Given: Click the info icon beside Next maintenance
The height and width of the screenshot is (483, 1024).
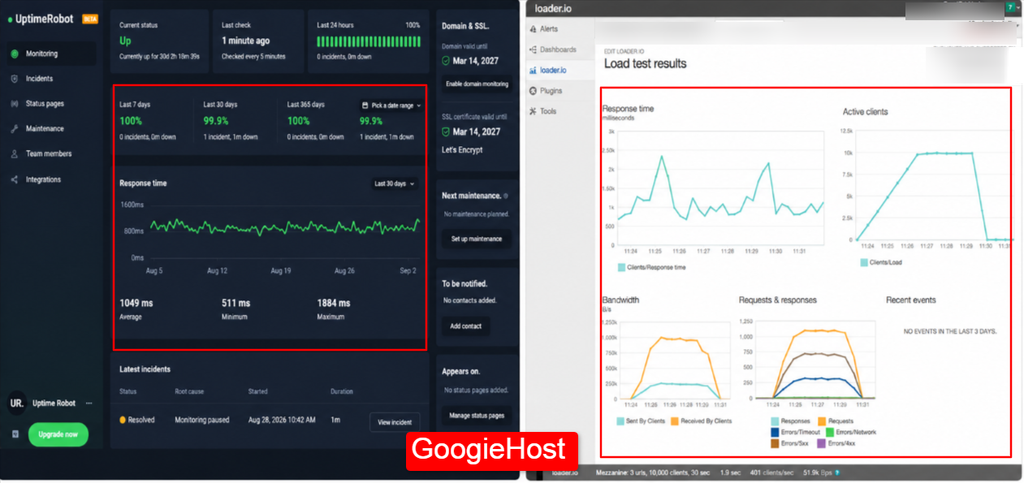Looking at the screenshot, I should [x=506, y=196].
